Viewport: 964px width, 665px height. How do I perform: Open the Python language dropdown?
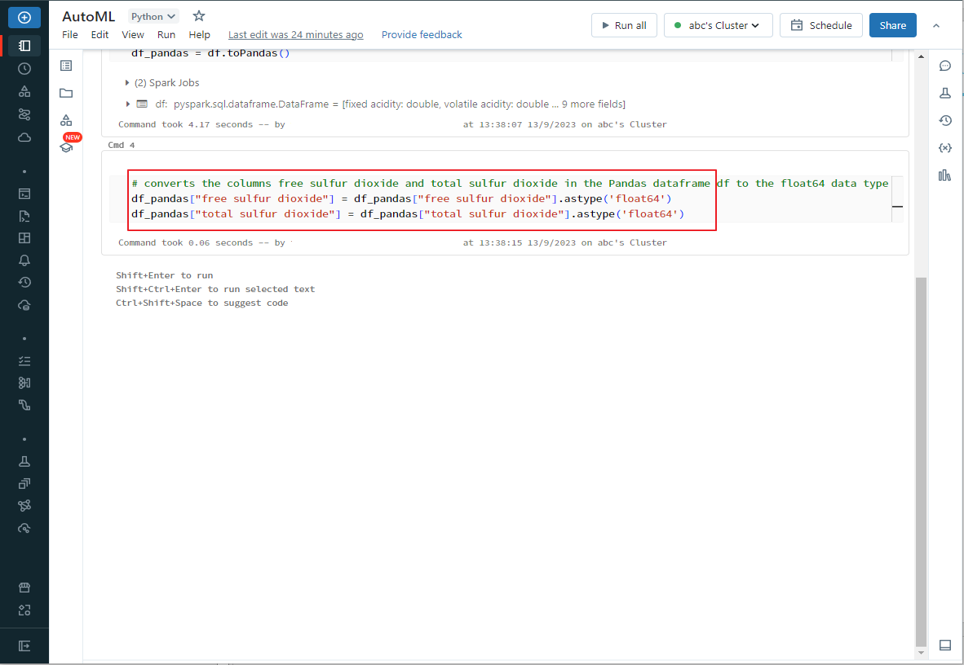pyautogui.click(x=154, y=16)
